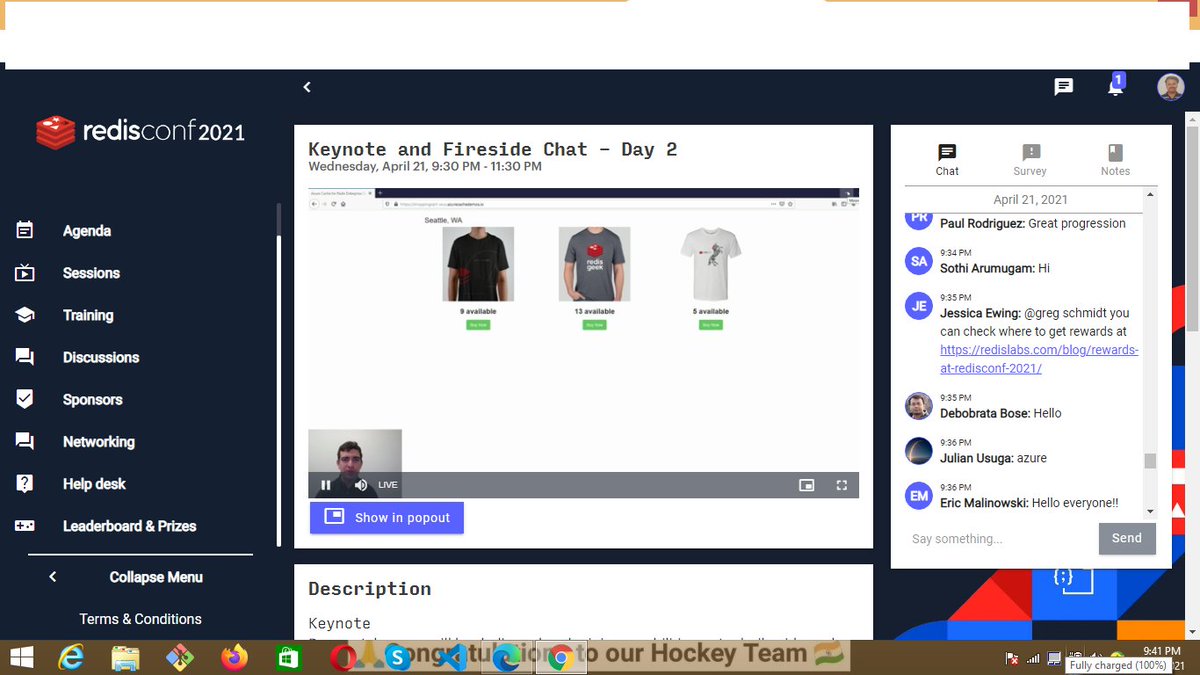Open messages icon in top bar
This screenshot has width=1200, height=675.
click(x=1064, y=87)
